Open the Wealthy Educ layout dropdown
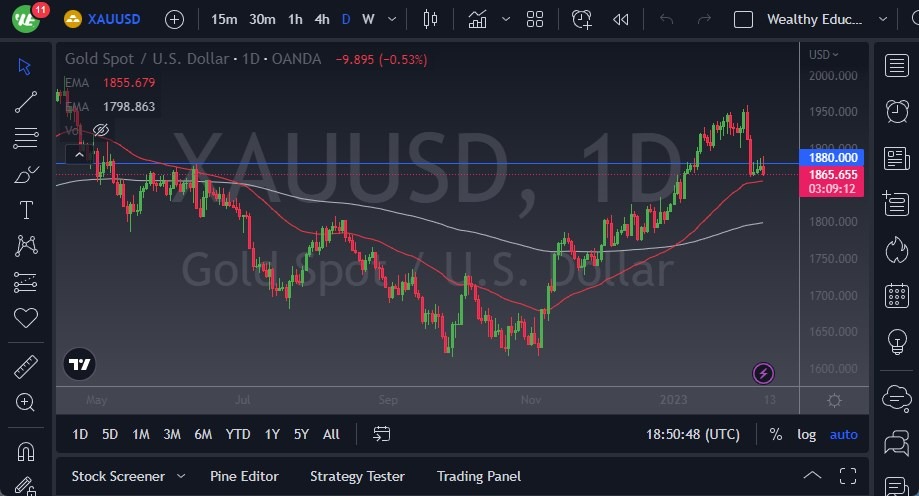Viewport: 919px width, 496px height. pos(826,19)
